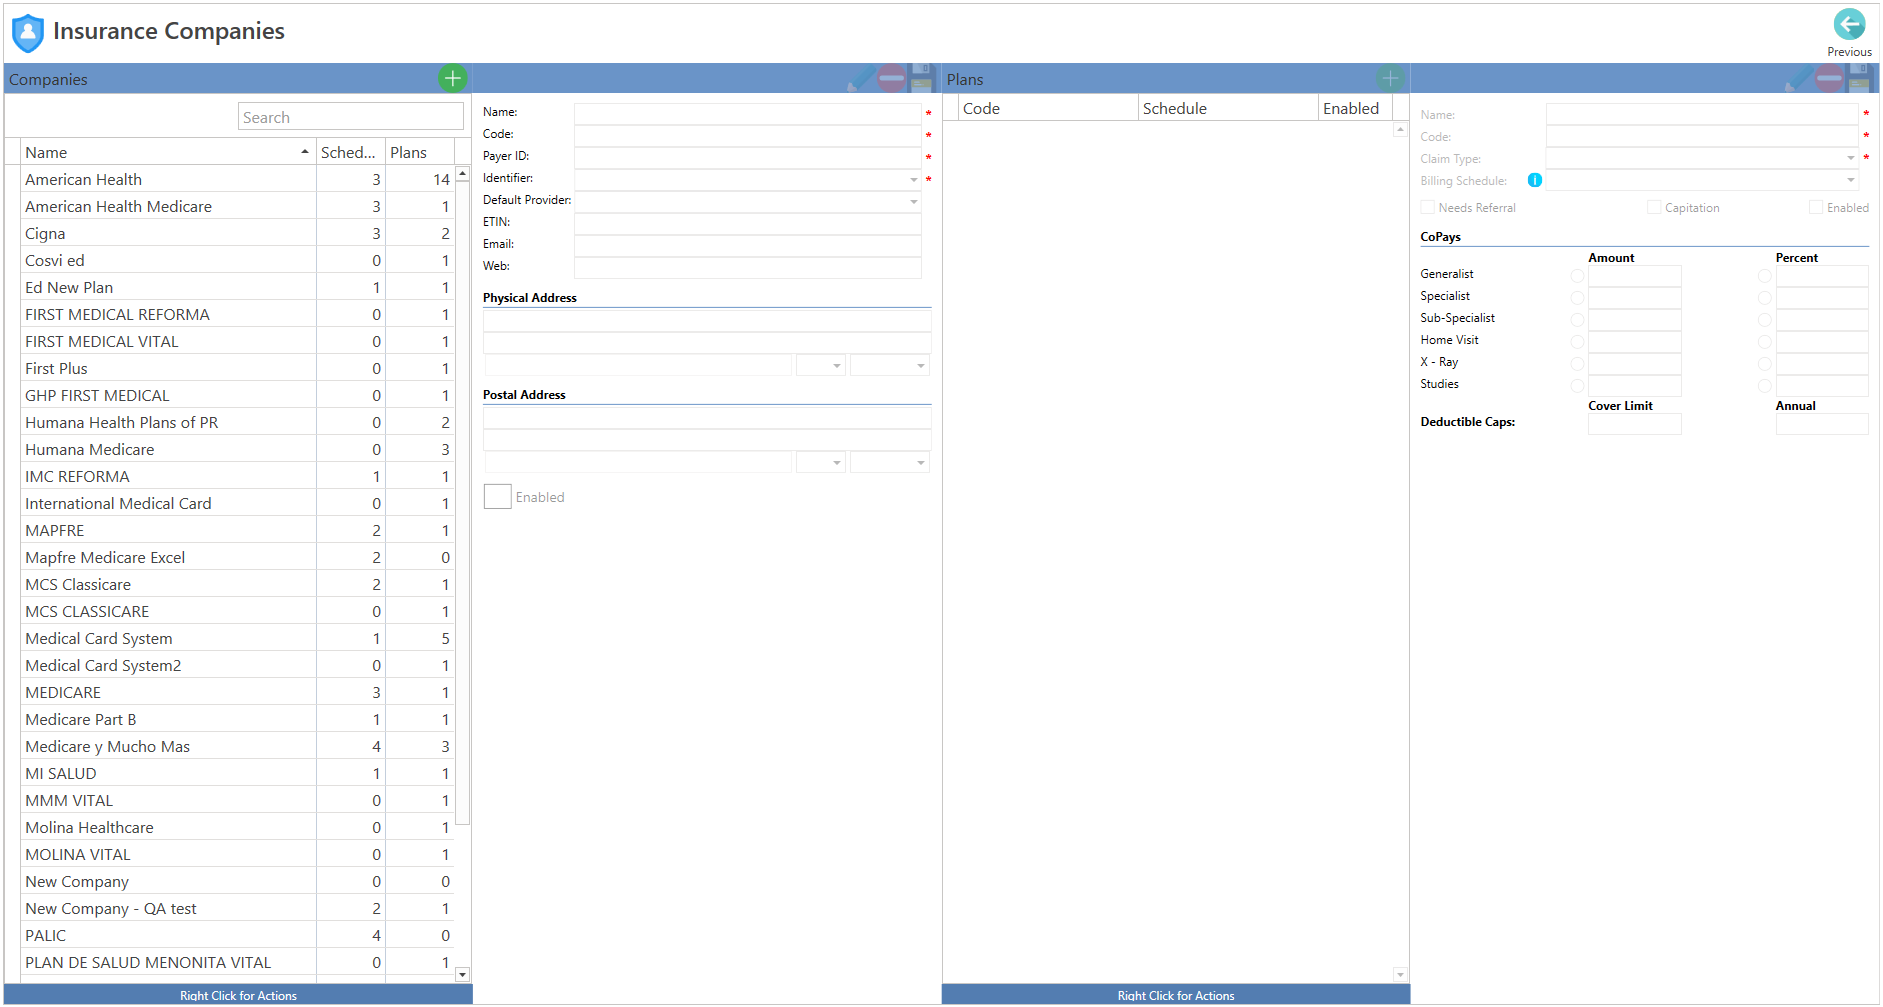
Task: Select Cigna in companies list
Action: tap(238, 233)
